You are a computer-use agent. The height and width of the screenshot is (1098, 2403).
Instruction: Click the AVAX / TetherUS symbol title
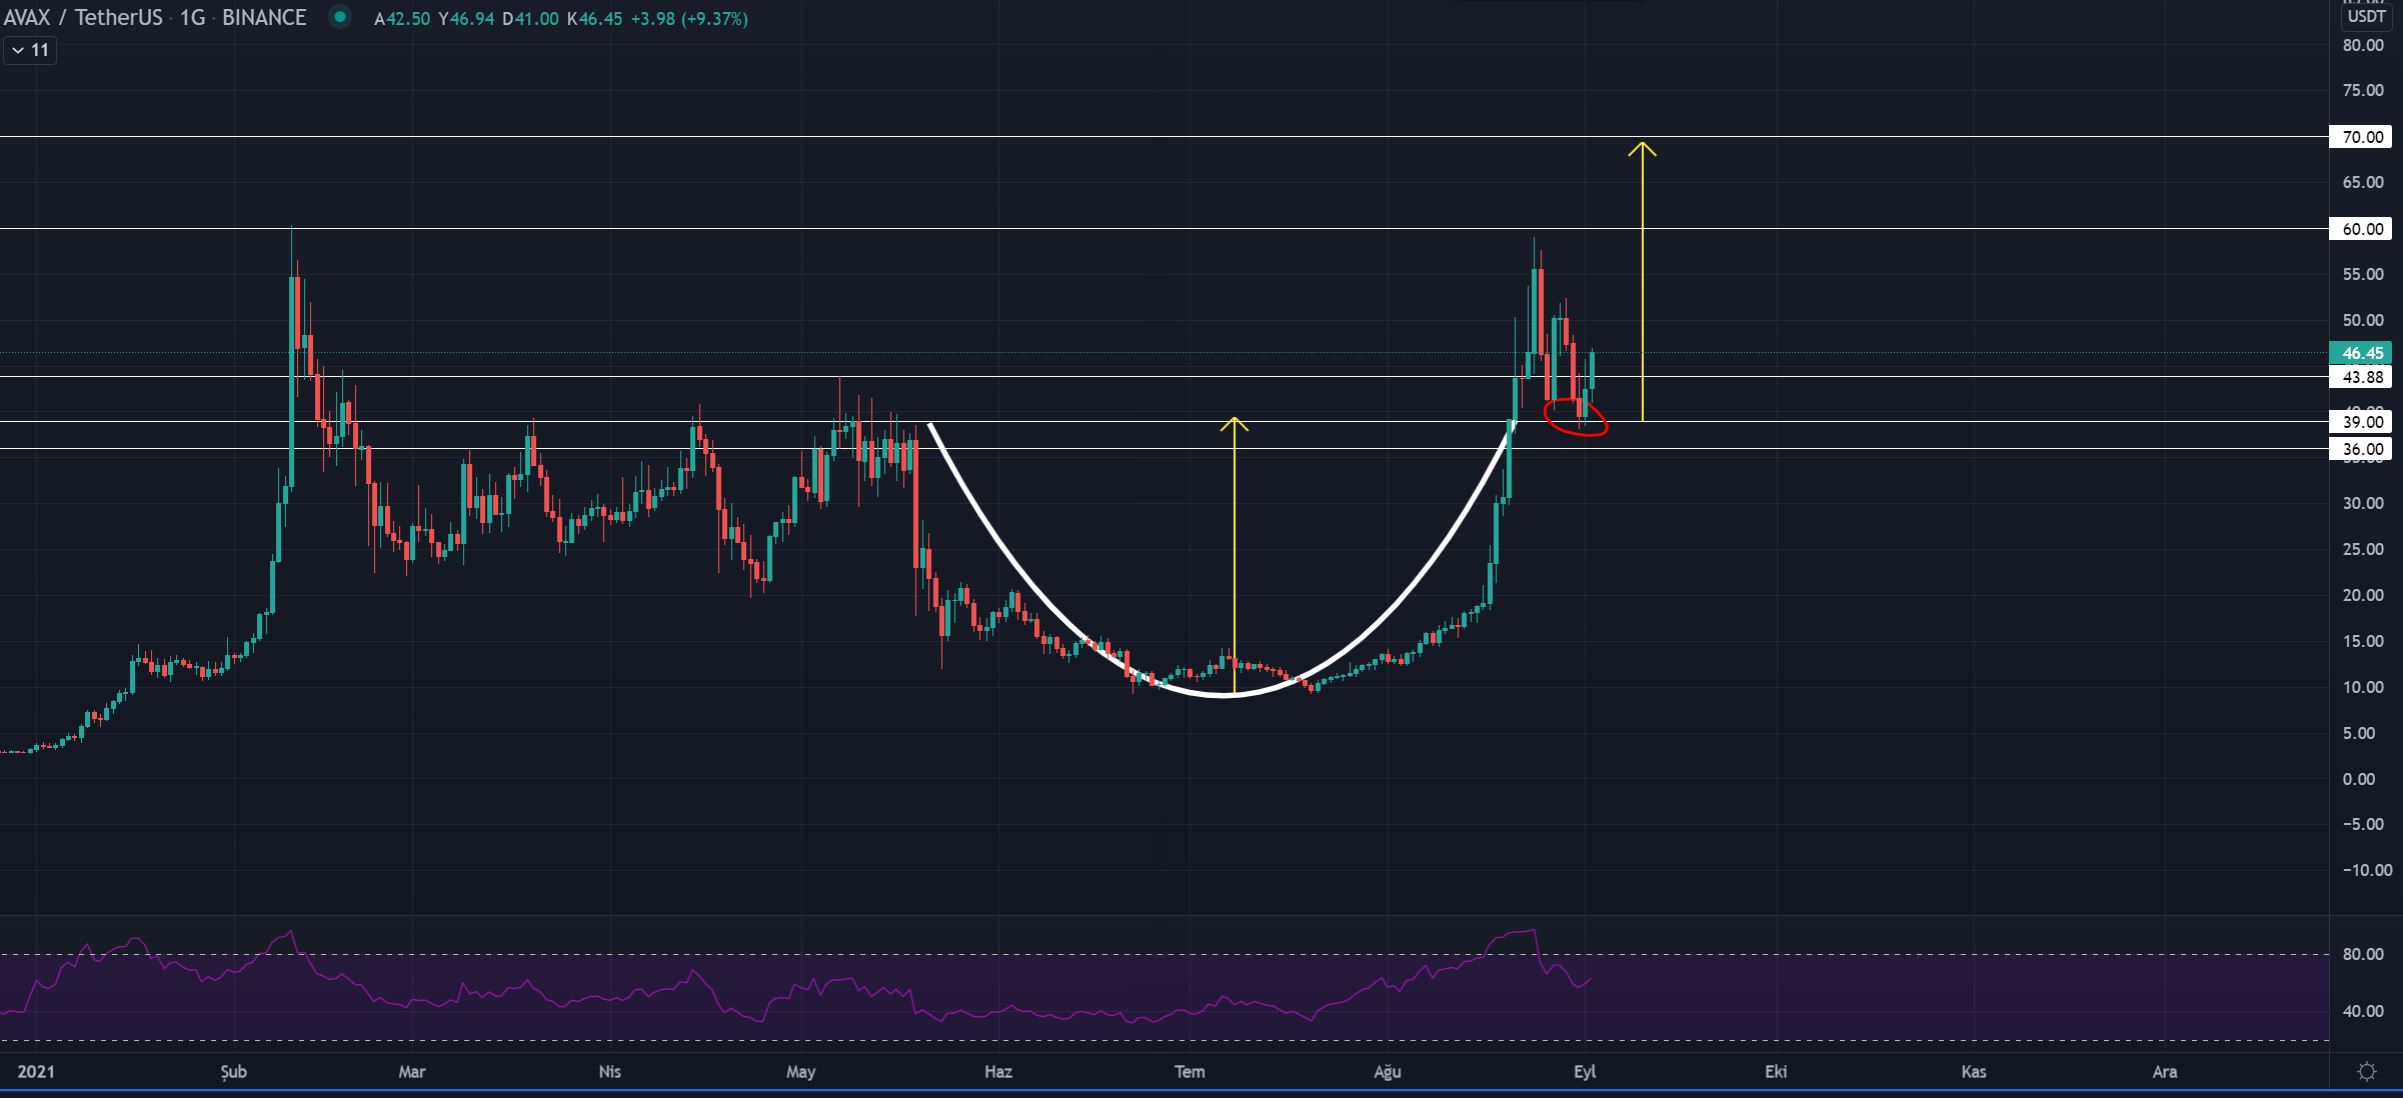click(x=82, y=18)
